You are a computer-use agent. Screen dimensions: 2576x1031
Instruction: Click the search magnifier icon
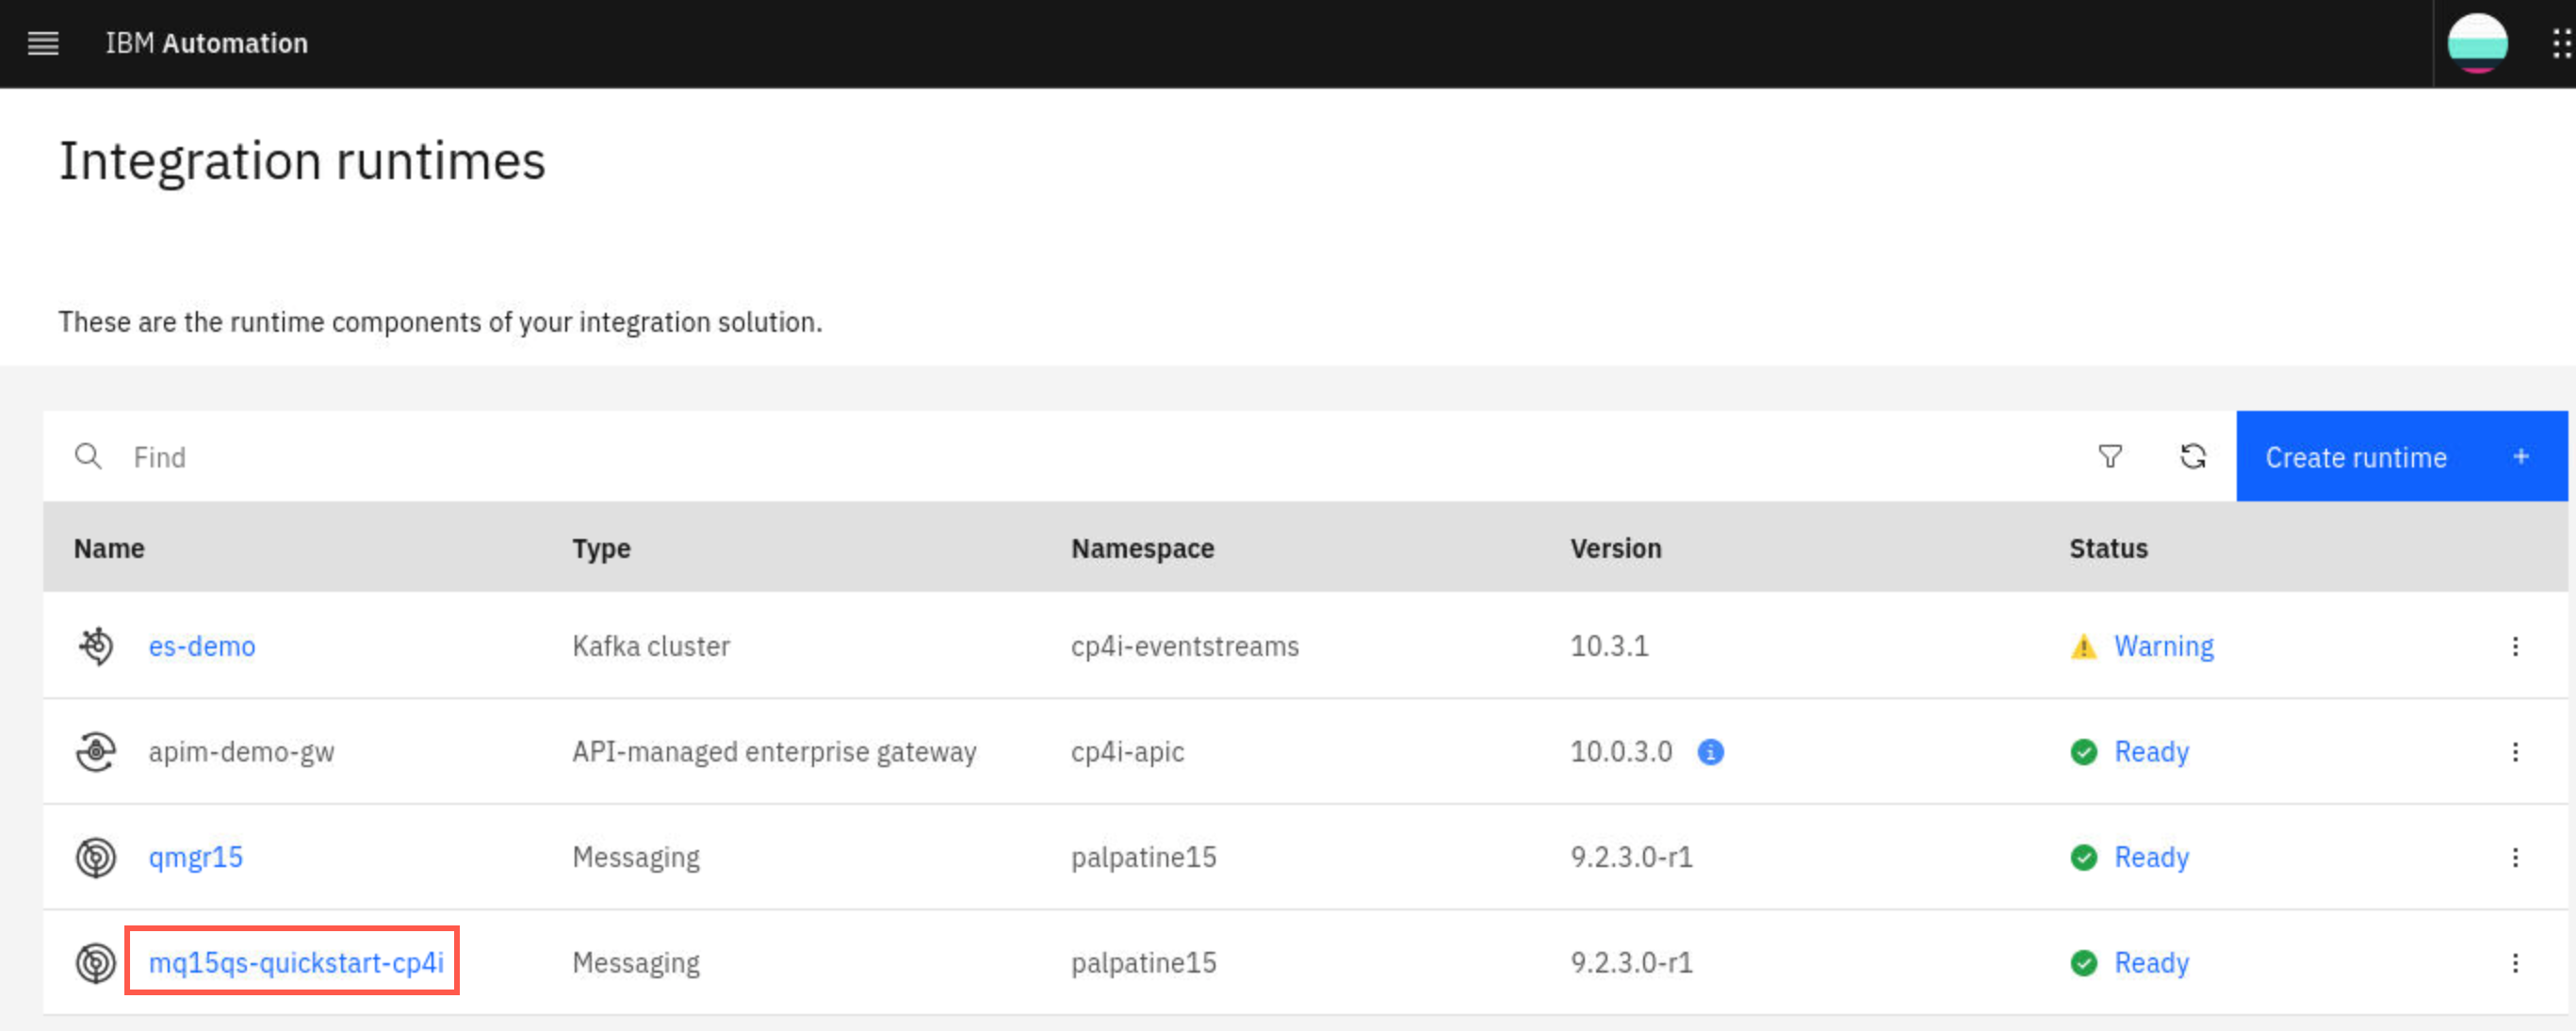pos(88,456)
